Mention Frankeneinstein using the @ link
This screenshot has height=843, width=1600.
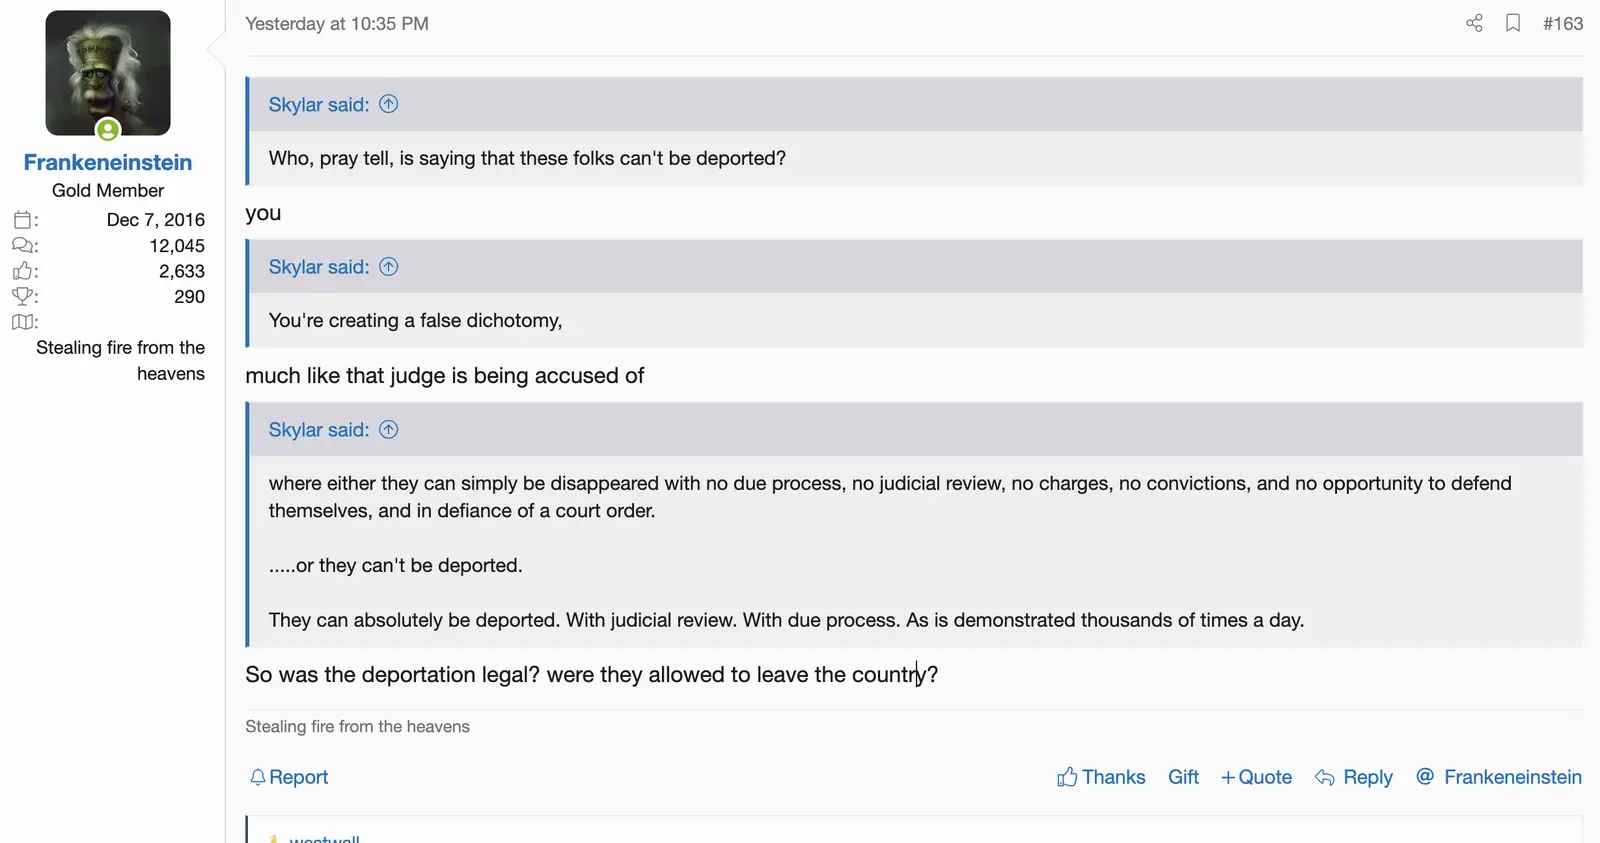[x=1499, y=777]
